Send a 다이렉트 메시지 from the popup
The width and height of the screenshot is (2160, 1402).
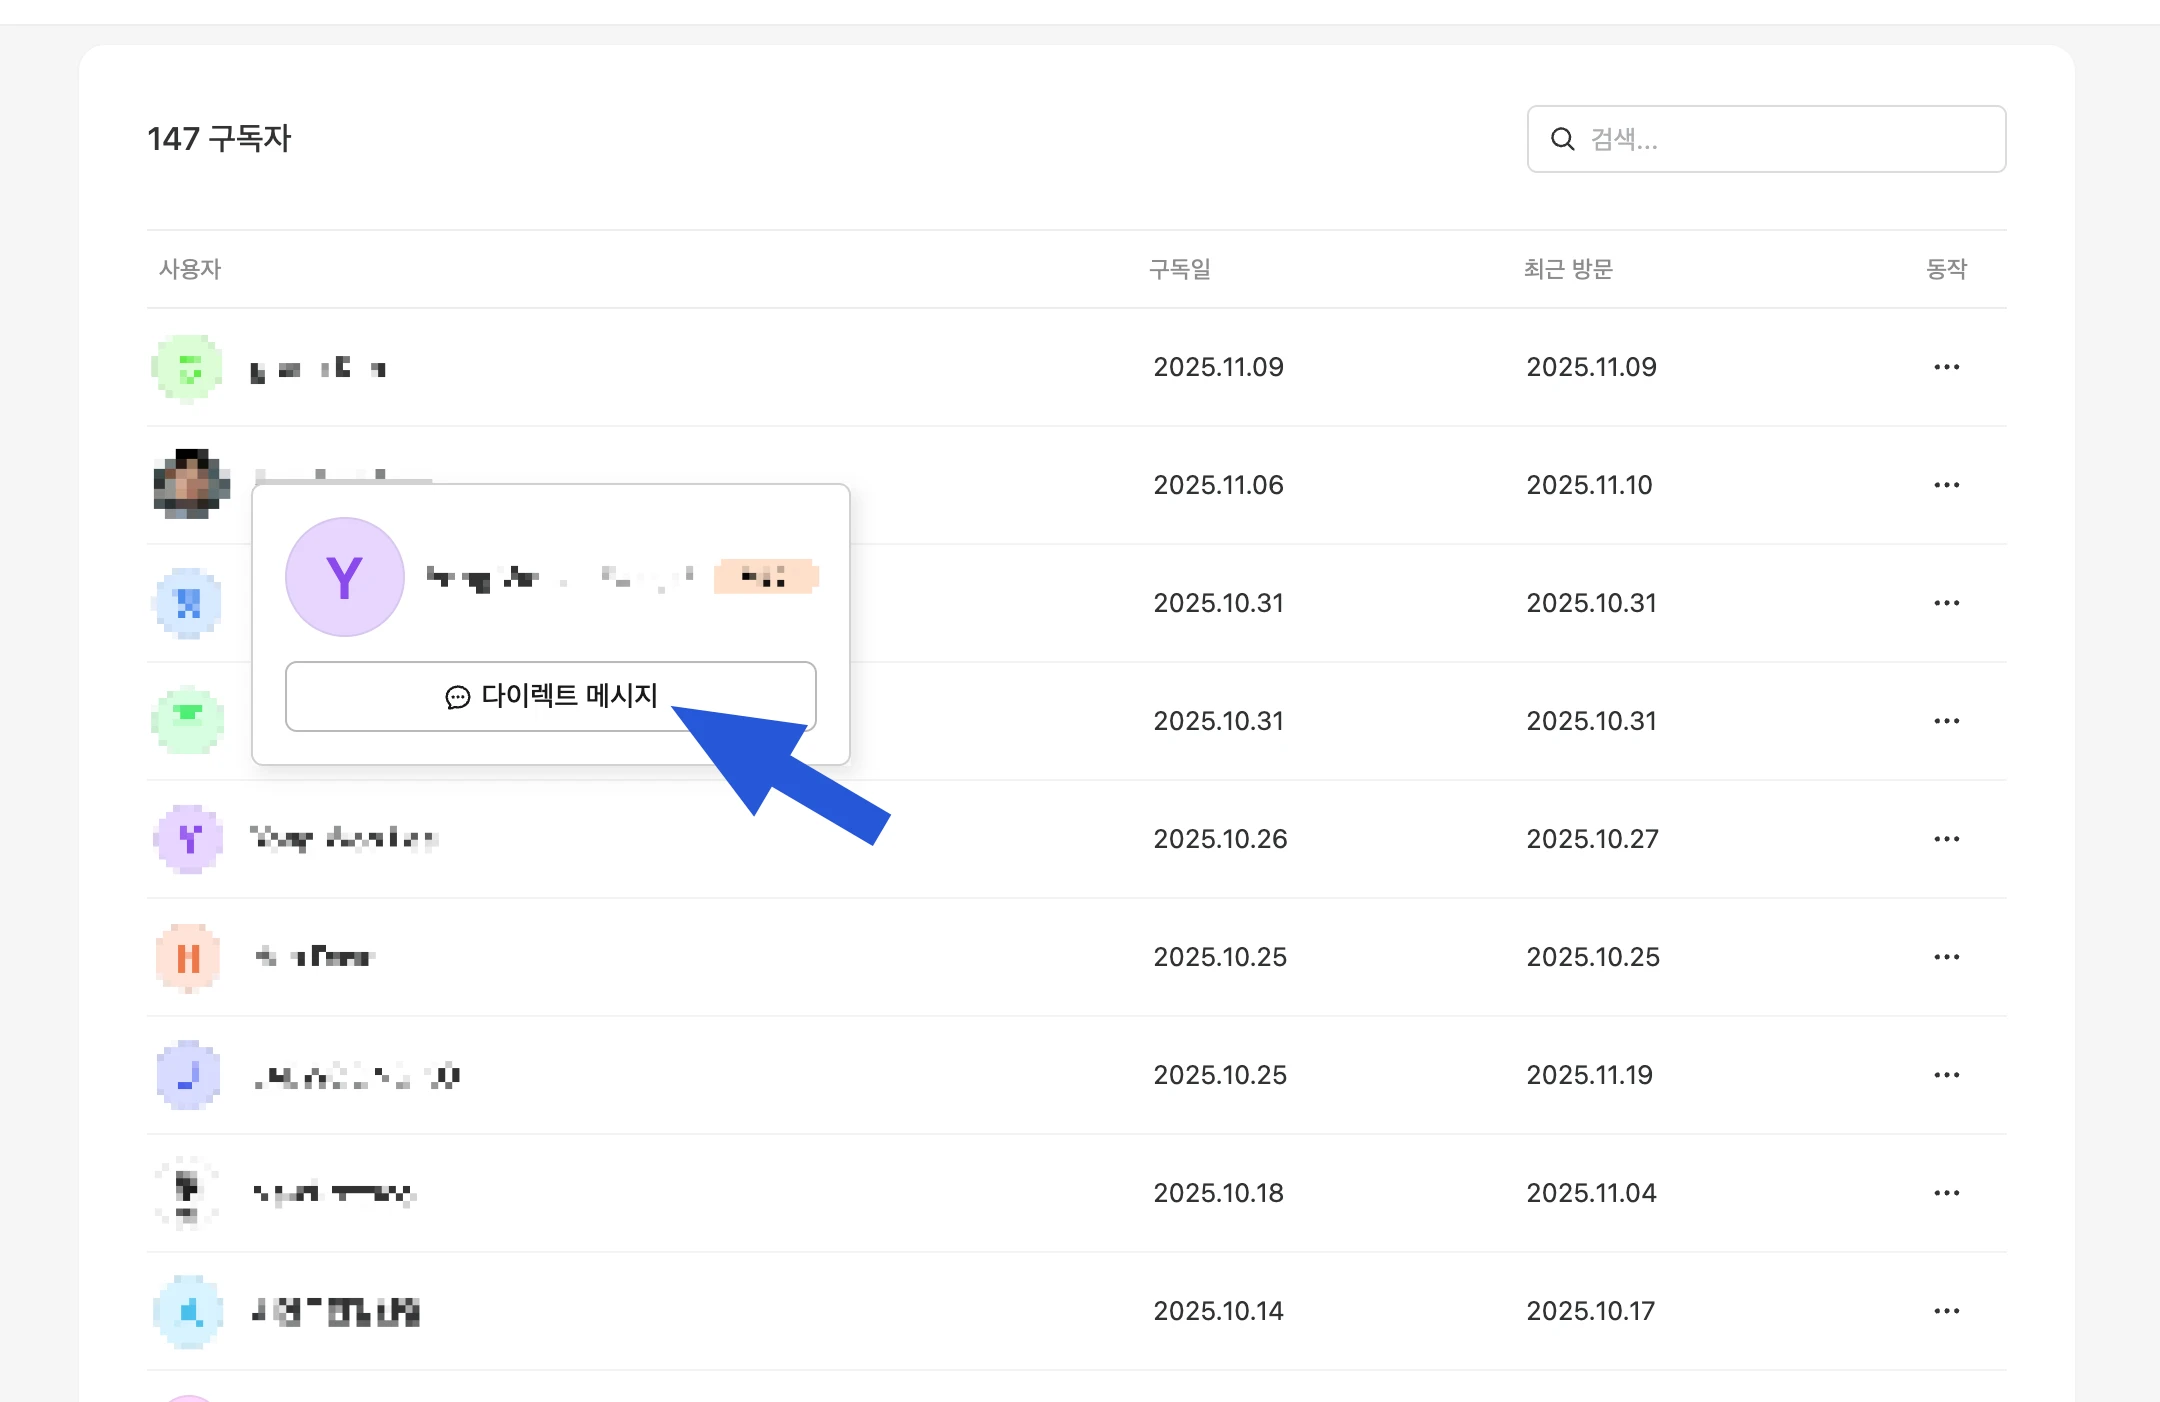pyautogui.click(x=550, y=696)
